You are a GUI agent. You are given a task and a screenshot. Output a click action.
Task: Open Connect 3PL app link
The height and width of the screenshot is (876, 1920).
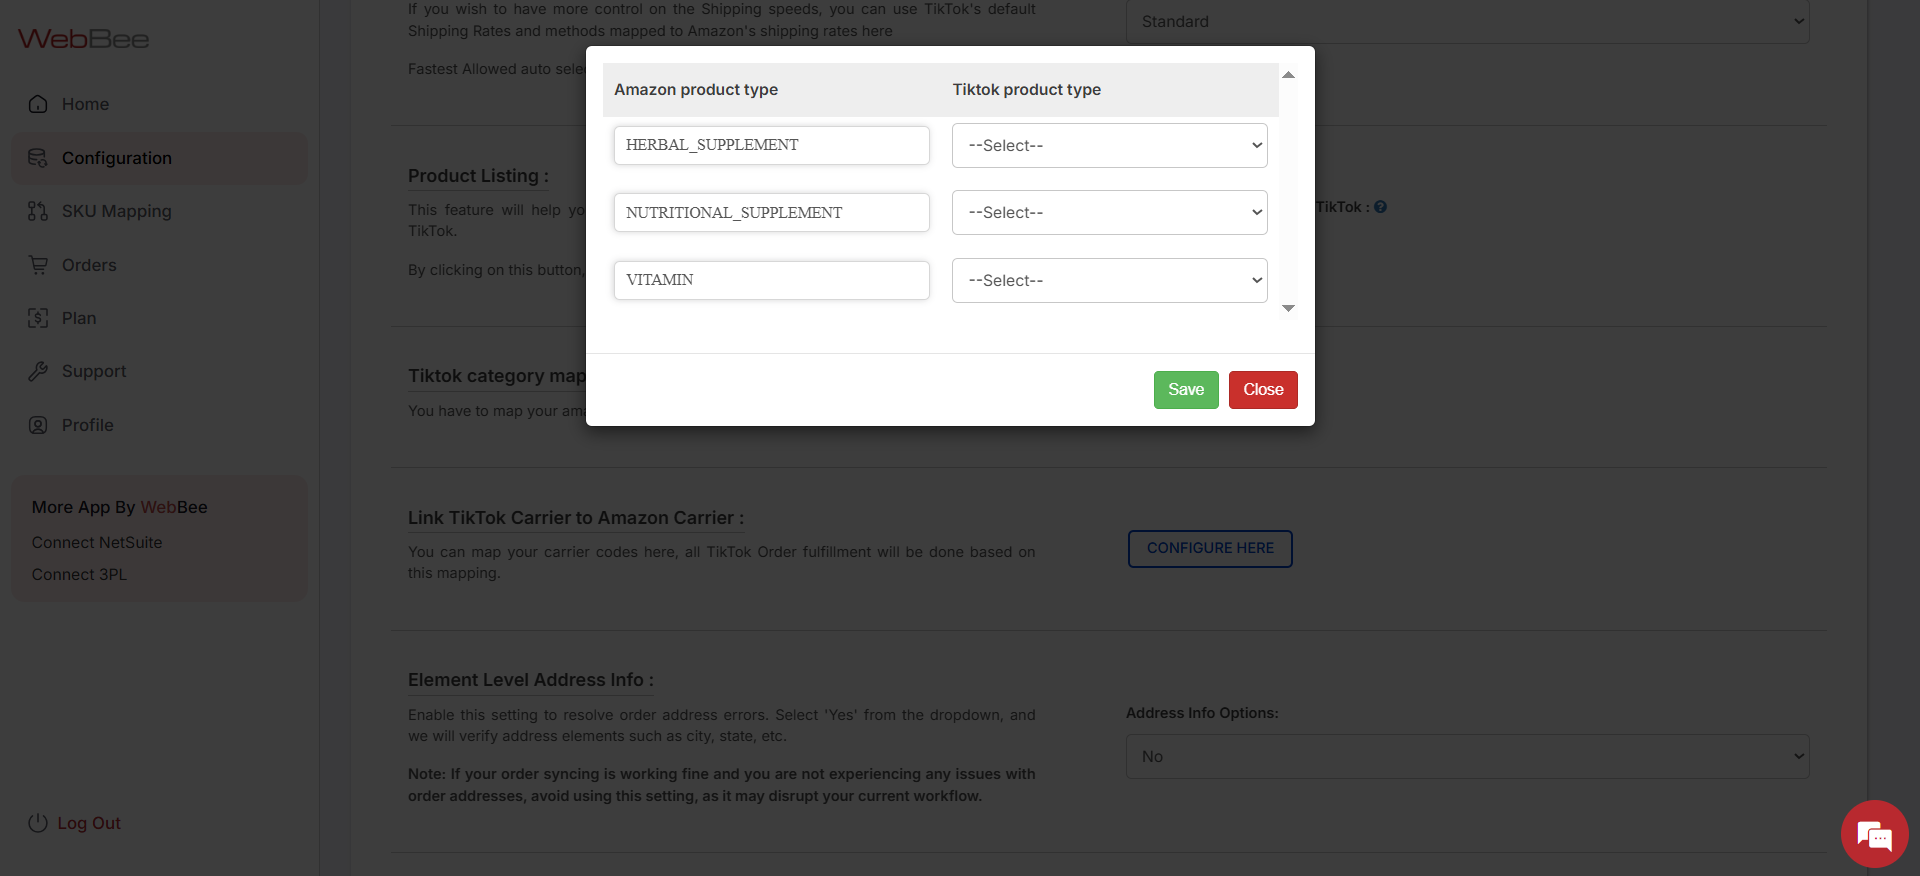tap(79, 574)
